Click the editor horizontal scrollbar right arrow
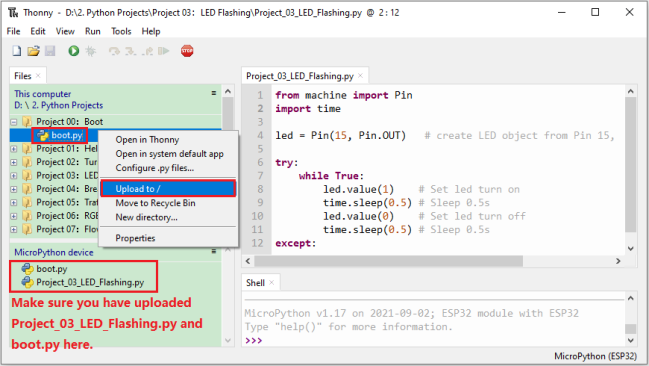649x366 pixels. 618,261
